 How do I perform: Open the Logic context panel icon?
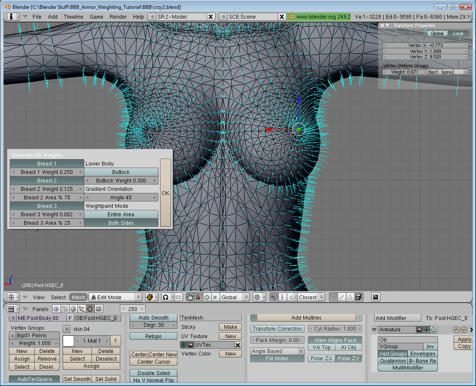tap(56, 309)
